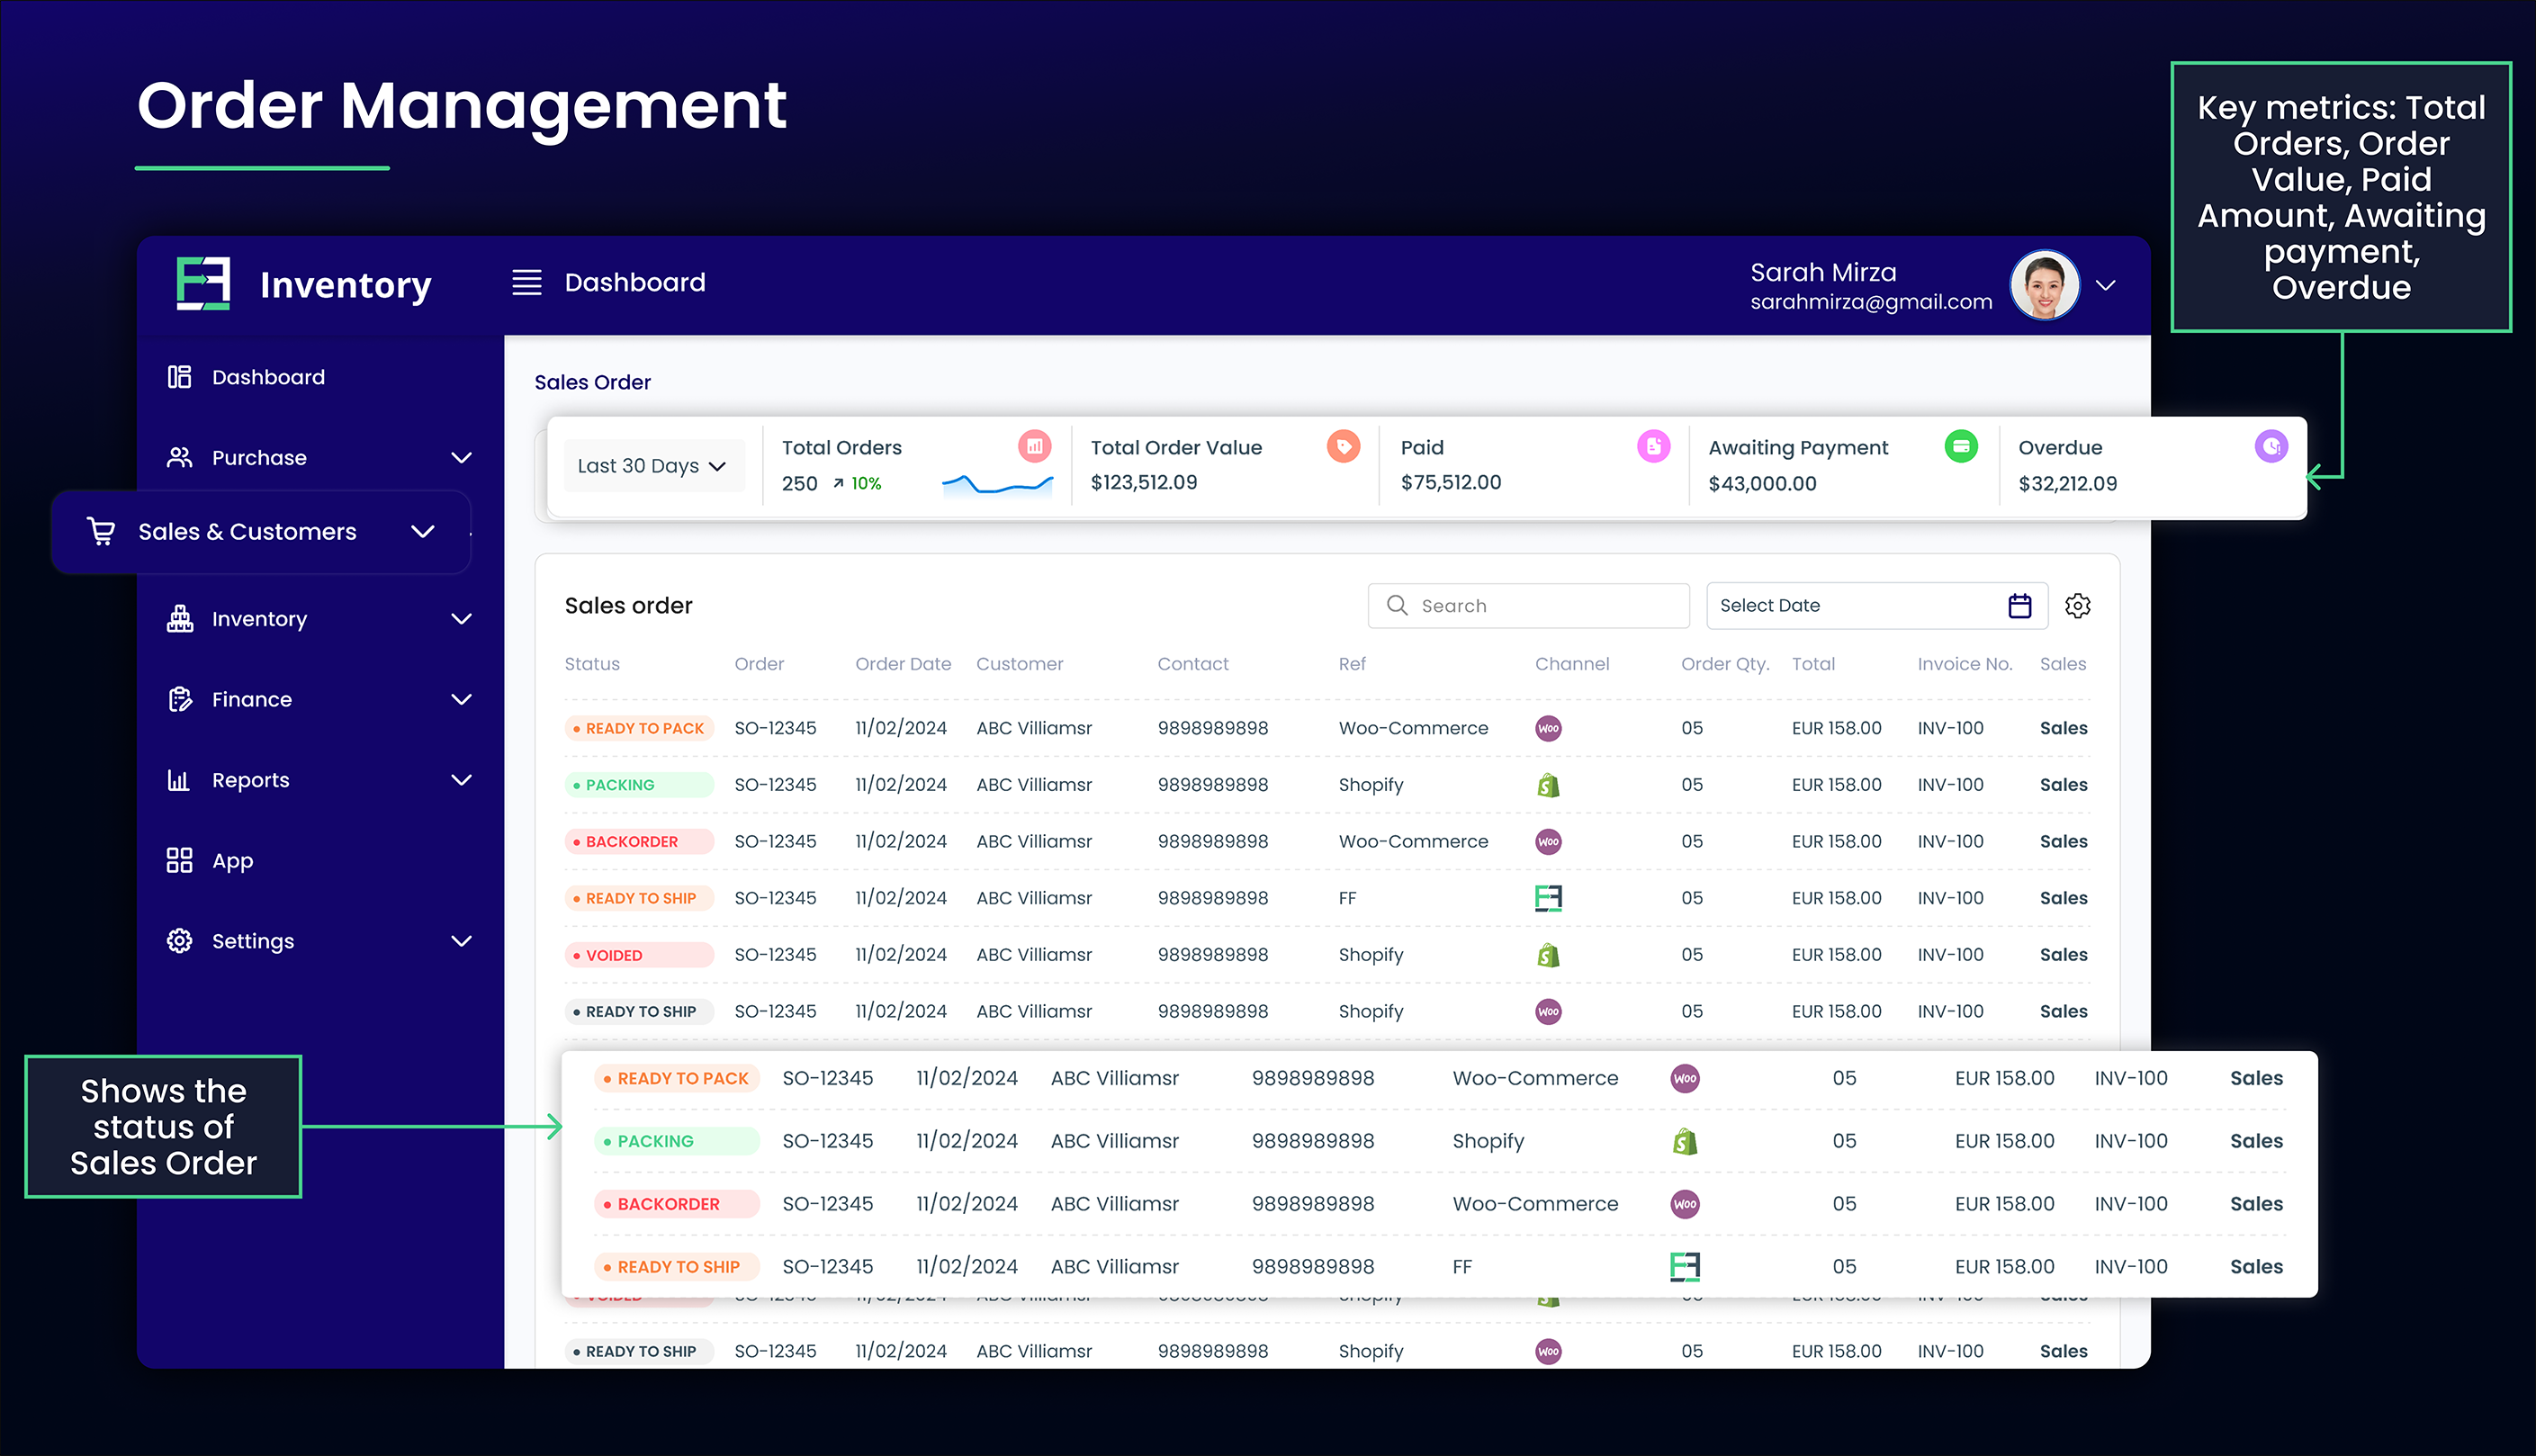Image resolution: width=2536 pixels, height=1456 pixels.
Task: Click the Inventory logo in header
Action: point(204,284)
